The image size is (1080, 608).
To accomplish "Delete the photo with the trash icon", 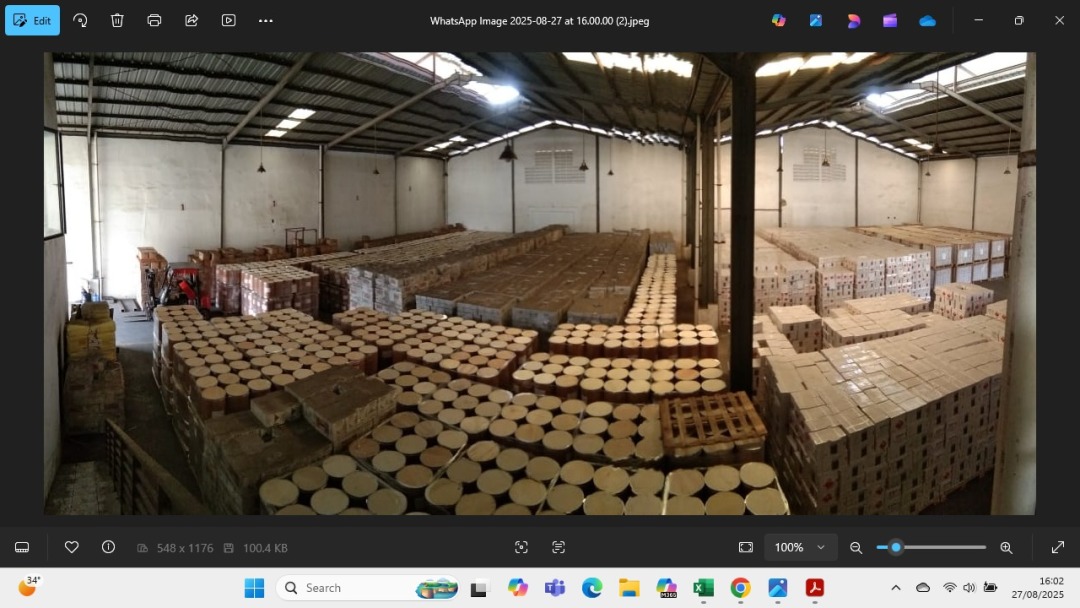I will pyautogui.click(x=117, y=20).
